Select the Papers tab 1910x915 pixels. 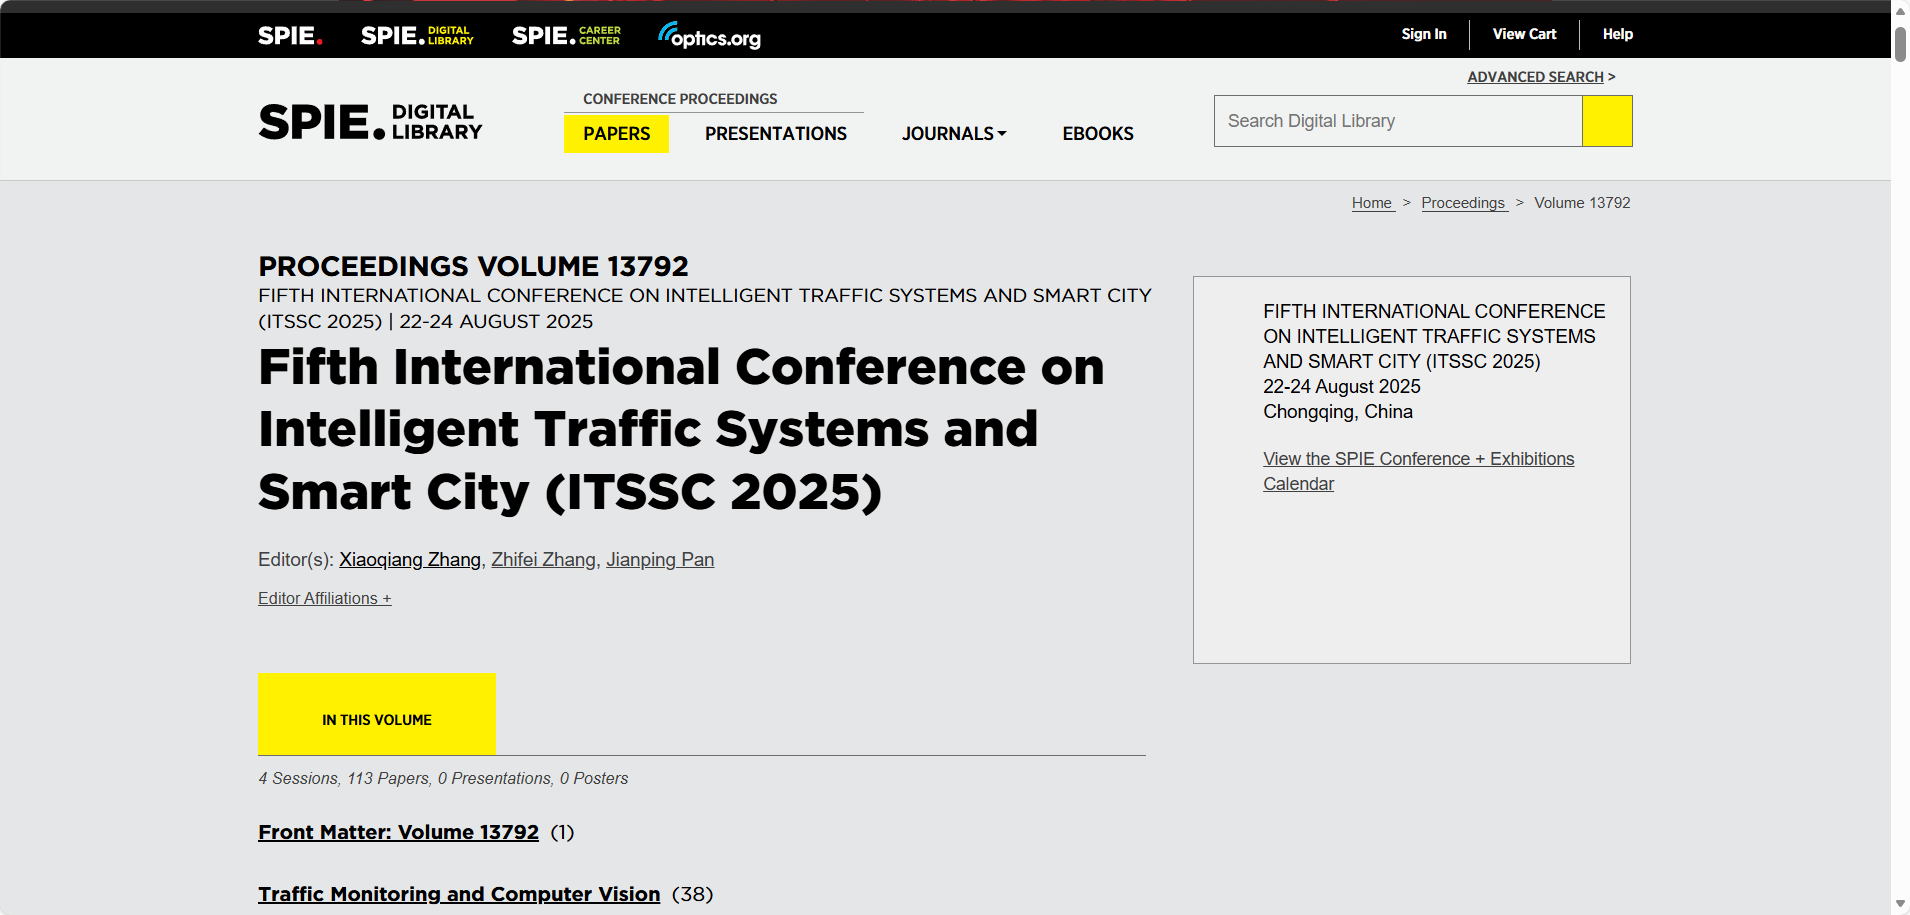coord(616,134)
